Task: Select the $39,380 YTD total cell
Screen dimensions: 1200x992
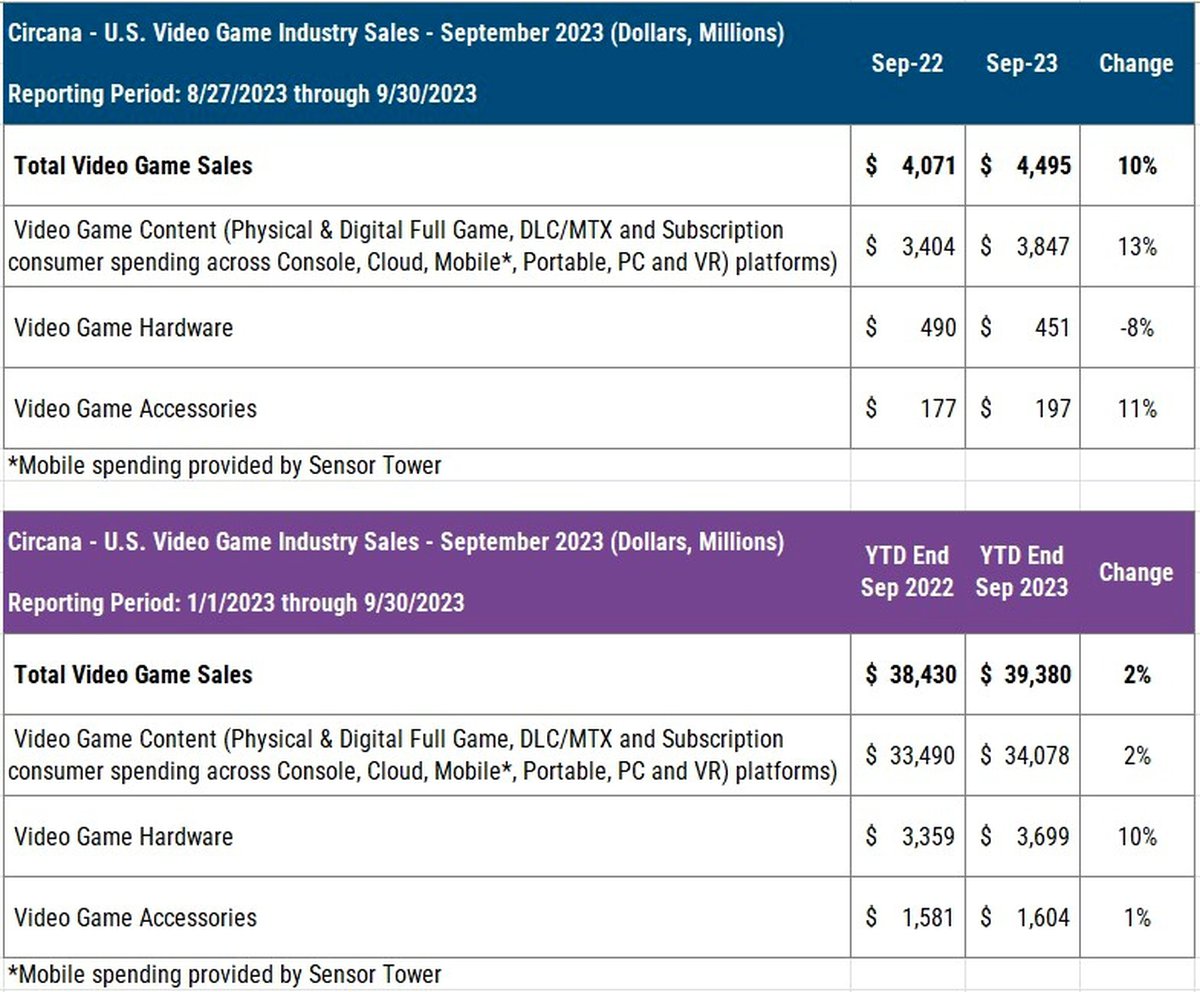Action: (1023, 674)
